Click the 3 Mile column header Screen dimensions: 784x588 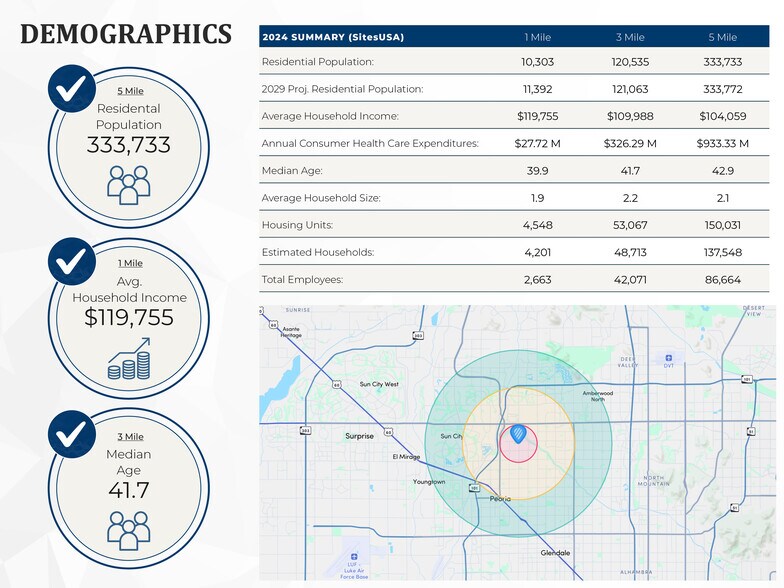631,37
